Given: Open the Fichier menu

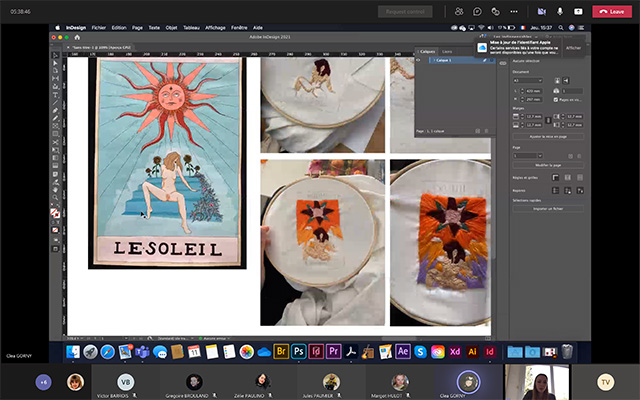Looking at the screenshot, I should pyautogui.click(x=98, y=28).
